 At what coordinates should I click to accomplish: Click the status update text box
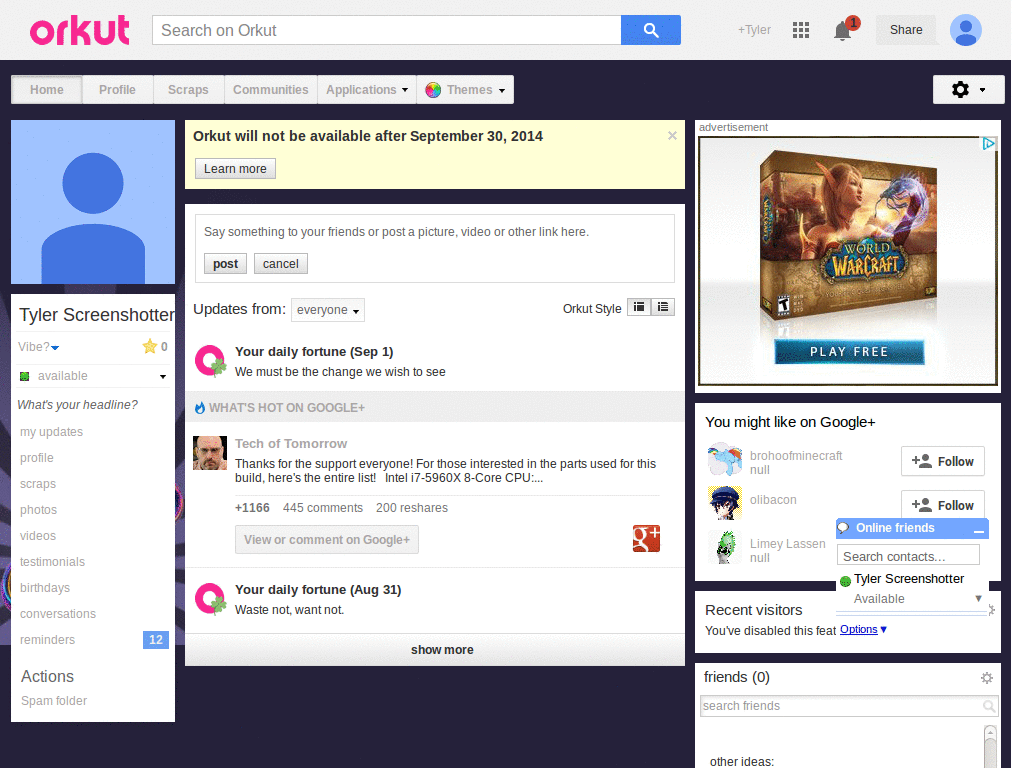click(x=434, y=232)
